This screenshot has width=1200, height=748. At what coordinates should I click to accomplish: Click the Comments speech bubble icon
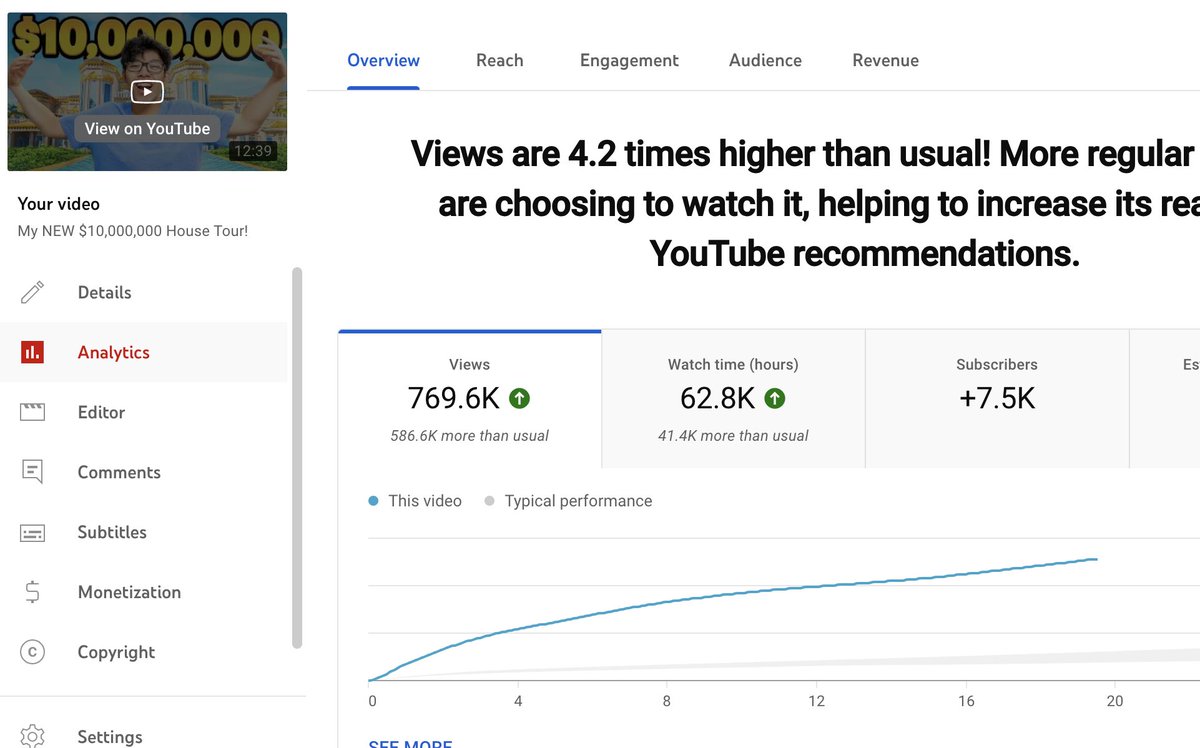click(x=32, y=472)
